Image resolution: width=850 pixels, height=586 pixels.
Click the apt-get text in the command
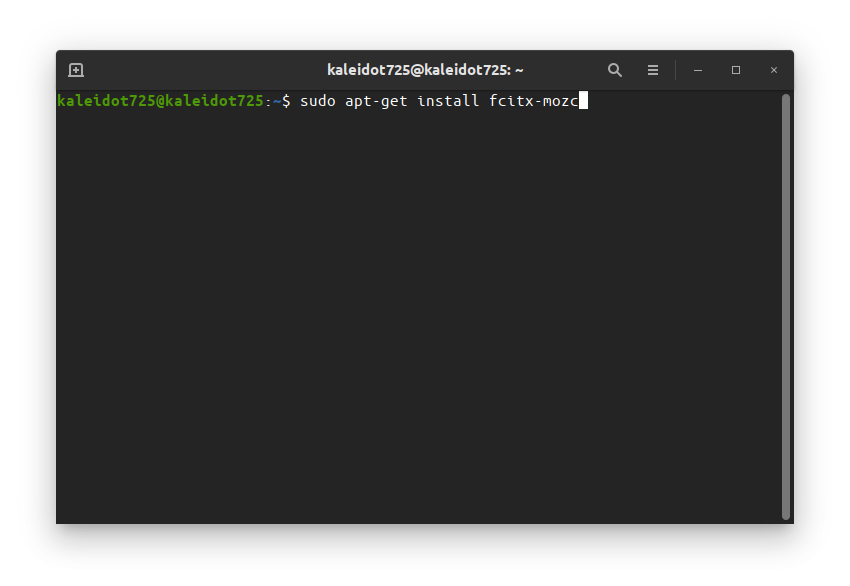[376, 101]
